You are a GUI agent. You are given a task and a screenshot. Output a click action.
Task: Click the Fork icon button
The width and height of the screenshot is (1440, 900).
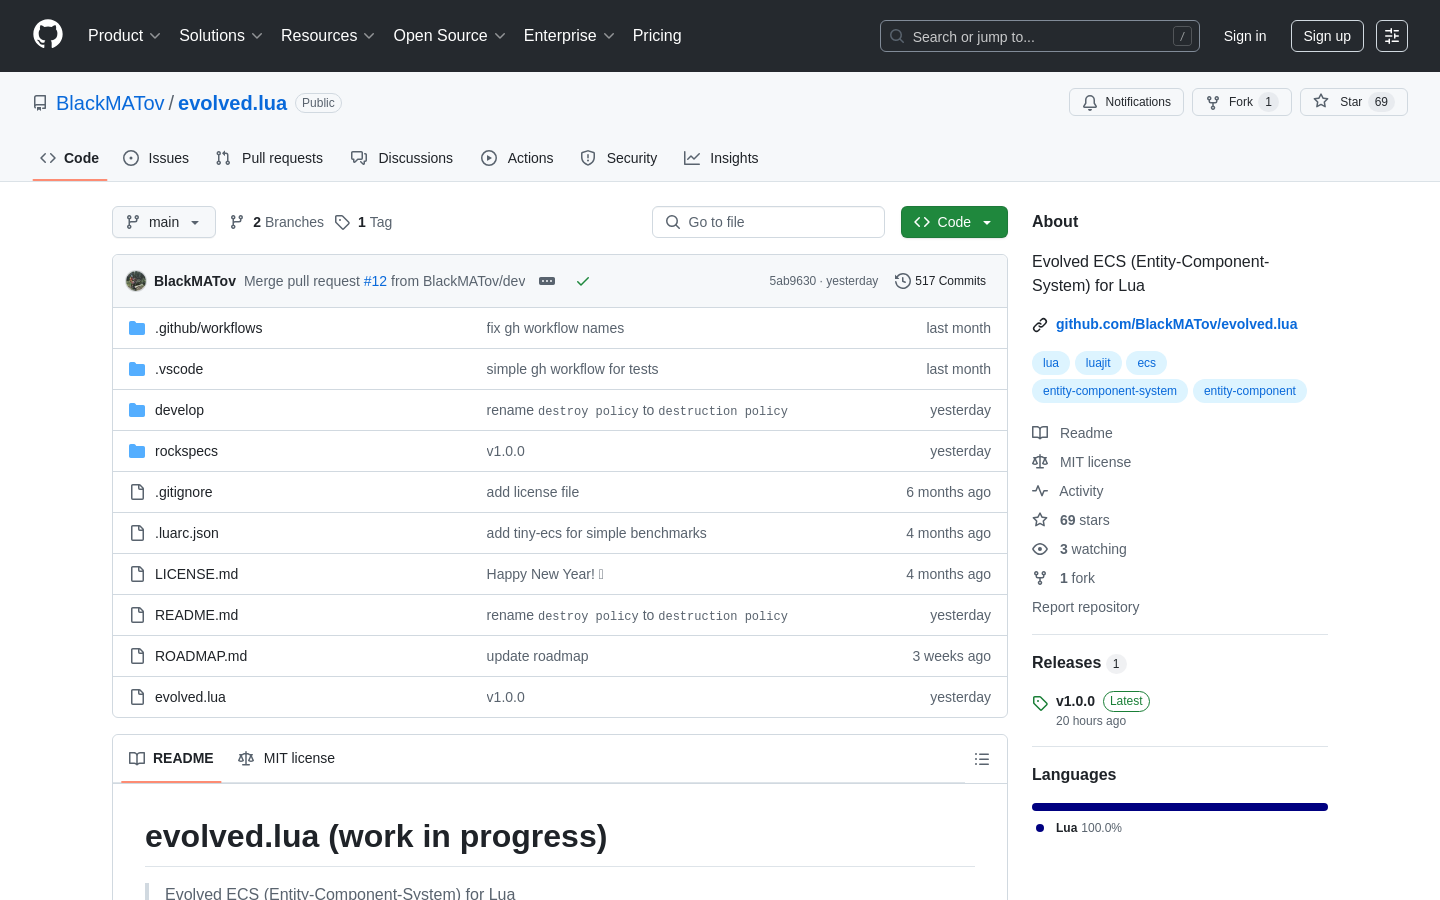point(1213,102)
